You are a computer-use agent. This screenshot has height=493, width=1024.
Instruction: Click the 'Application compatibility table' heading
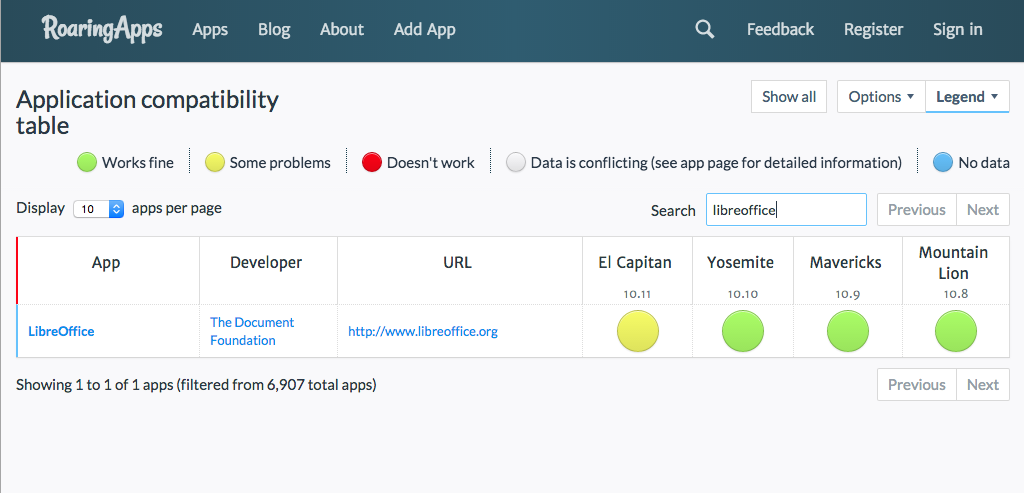click(x=148, y=112)
